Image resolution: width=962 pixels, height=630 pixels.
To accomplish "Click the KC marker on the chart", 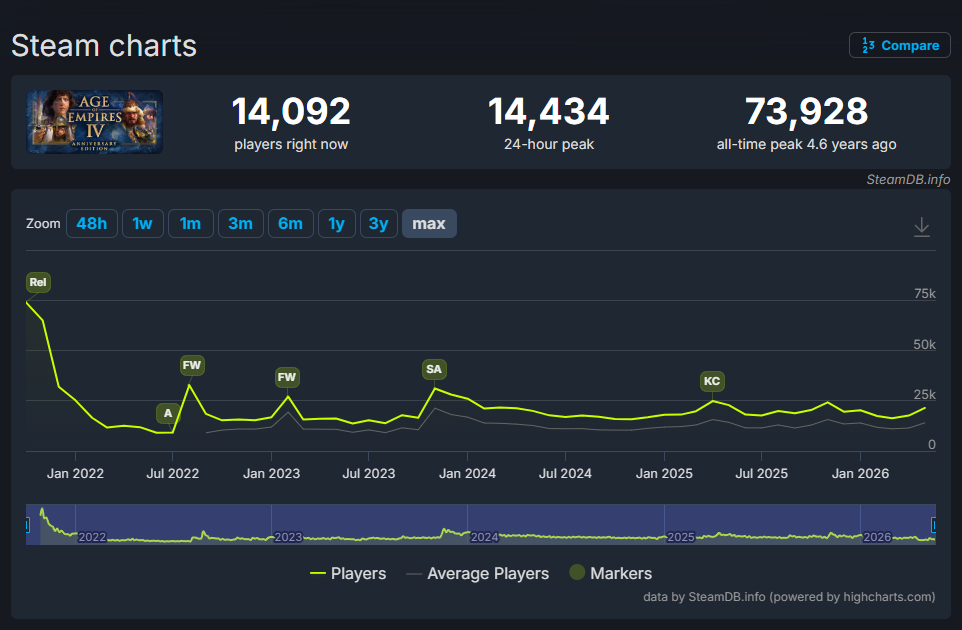I will coord(712,381).
